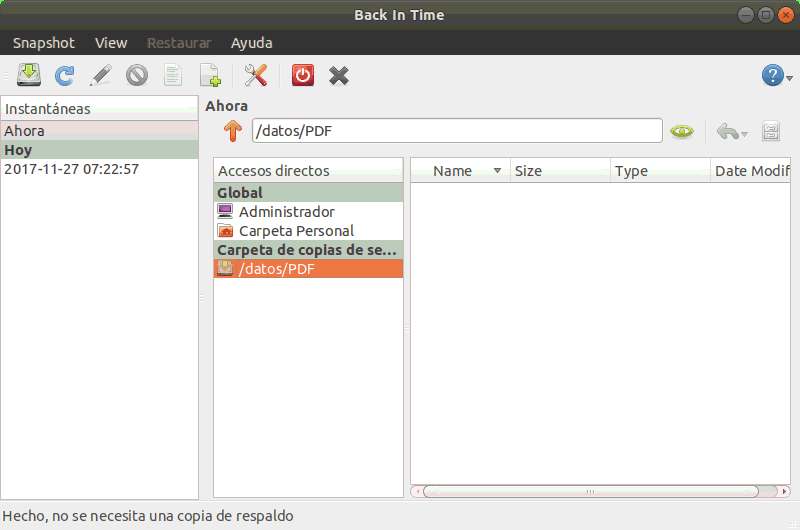
Task: Open the Restaurar menu
Action: click(x=179, y=43)
